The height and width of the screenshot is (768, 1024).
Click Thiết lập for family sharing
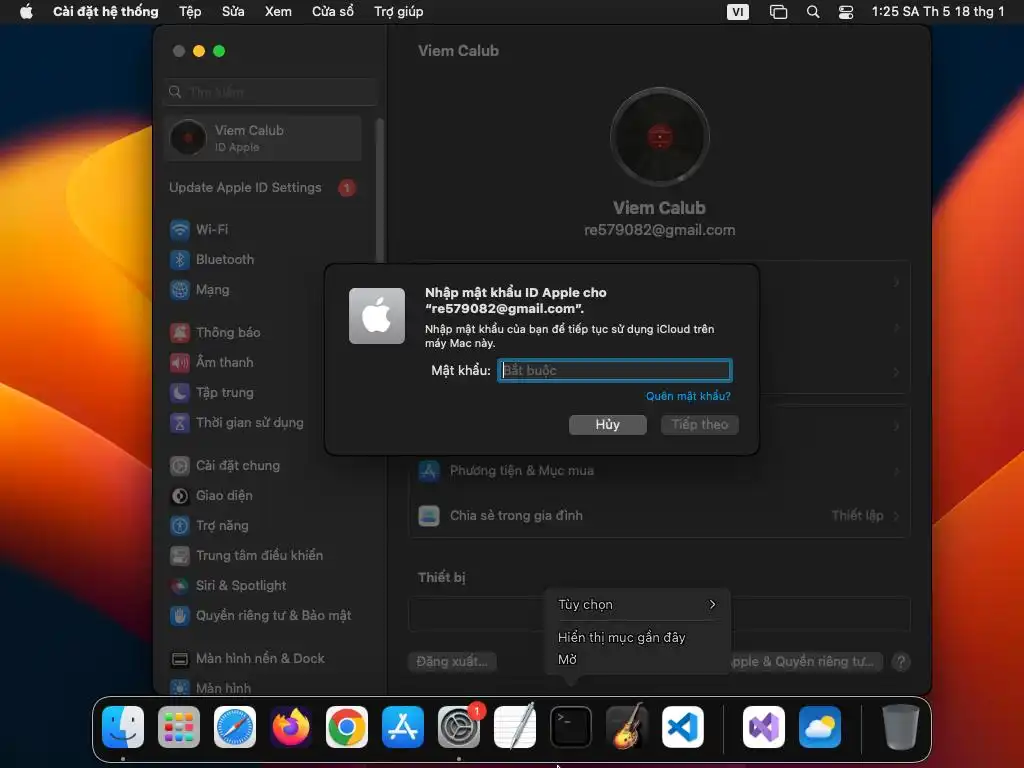tap(857, 515)
